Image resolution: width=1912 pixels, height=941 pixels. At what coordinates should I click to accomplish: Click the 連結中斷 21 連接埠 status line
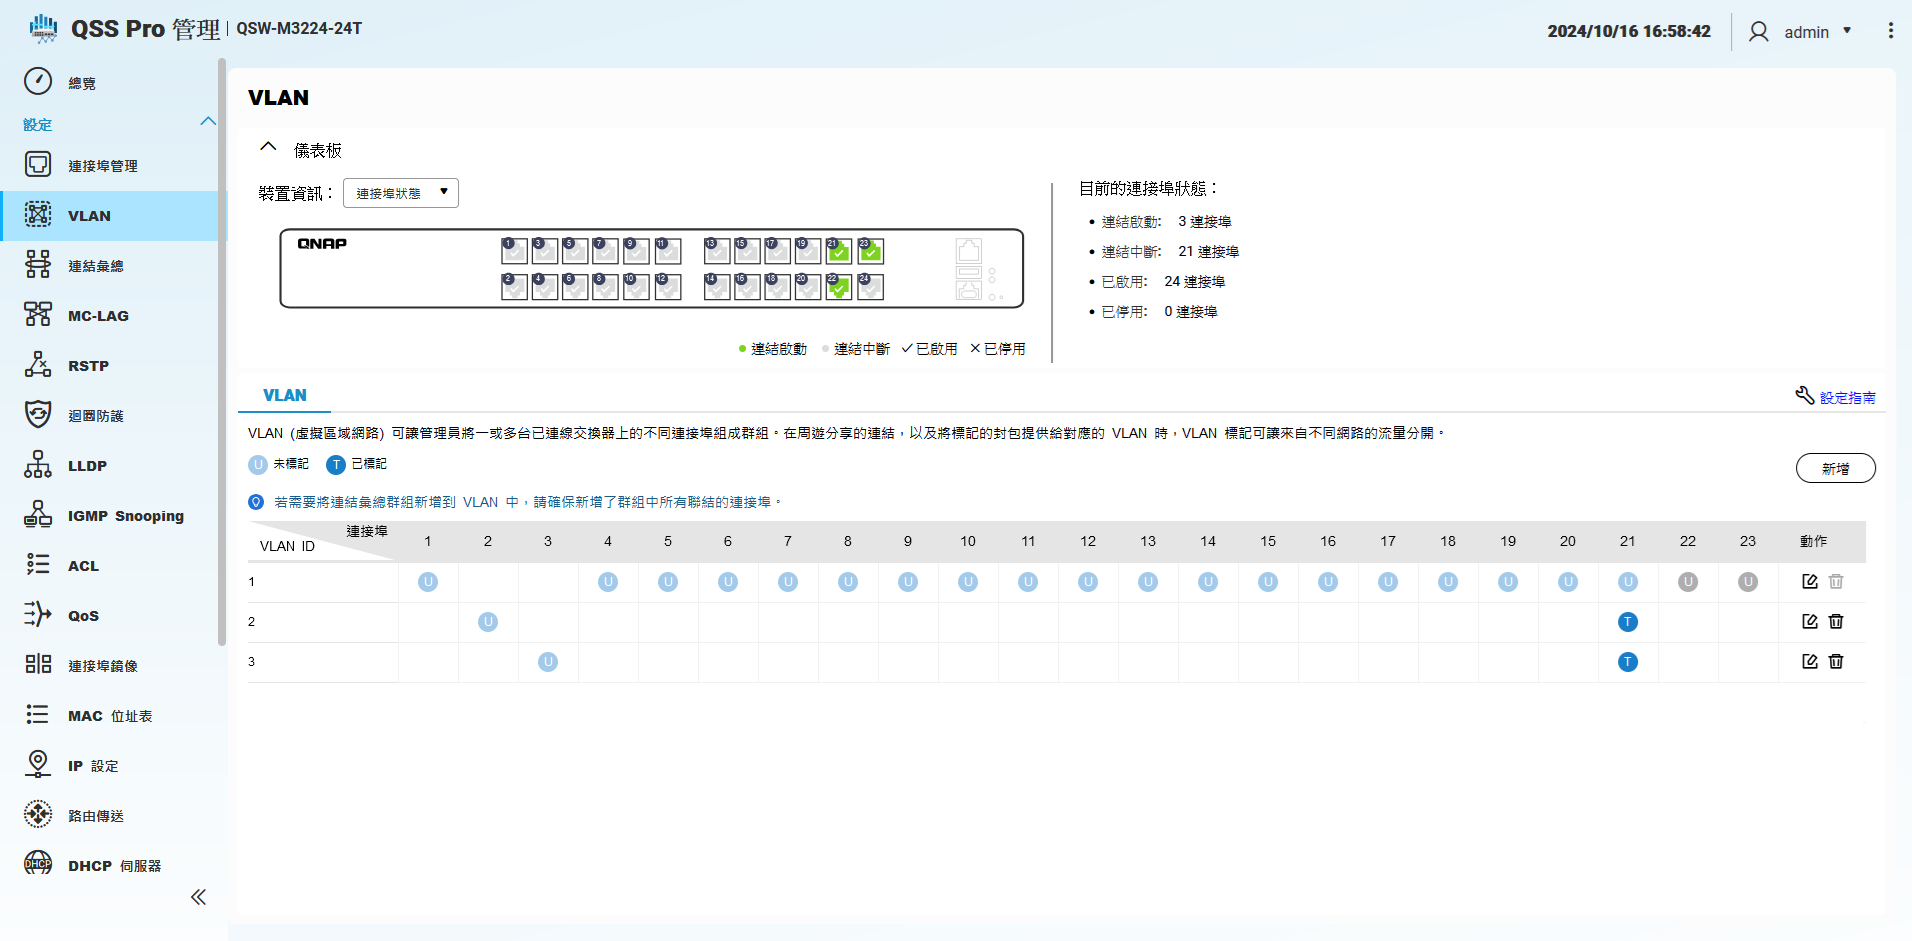(x=1170, y=252)
